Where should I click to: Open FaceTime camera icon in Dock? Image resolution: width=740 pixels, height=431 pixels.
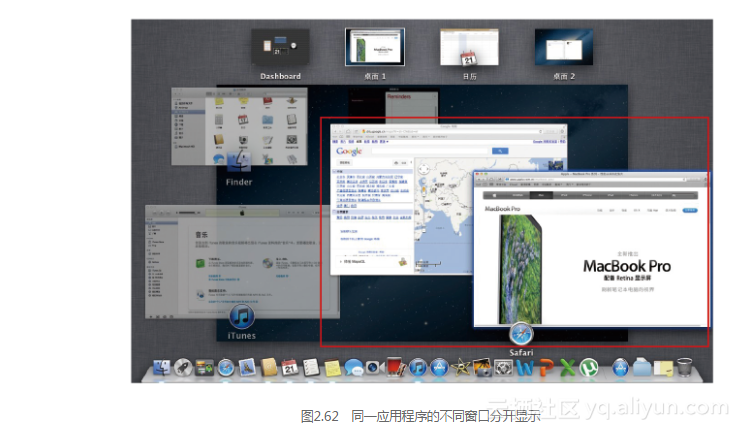coord(375,367)
